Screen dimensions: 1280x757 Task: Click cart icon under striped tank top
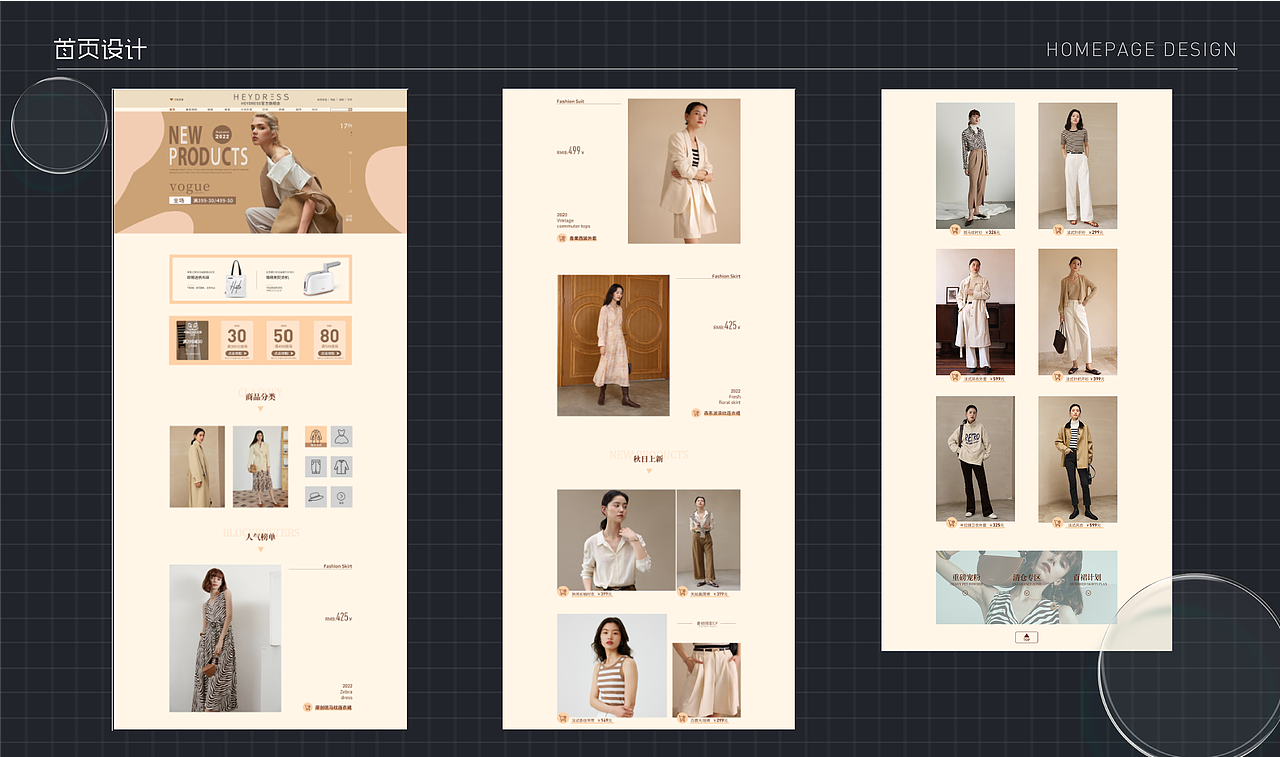click(x=563, y=718)
